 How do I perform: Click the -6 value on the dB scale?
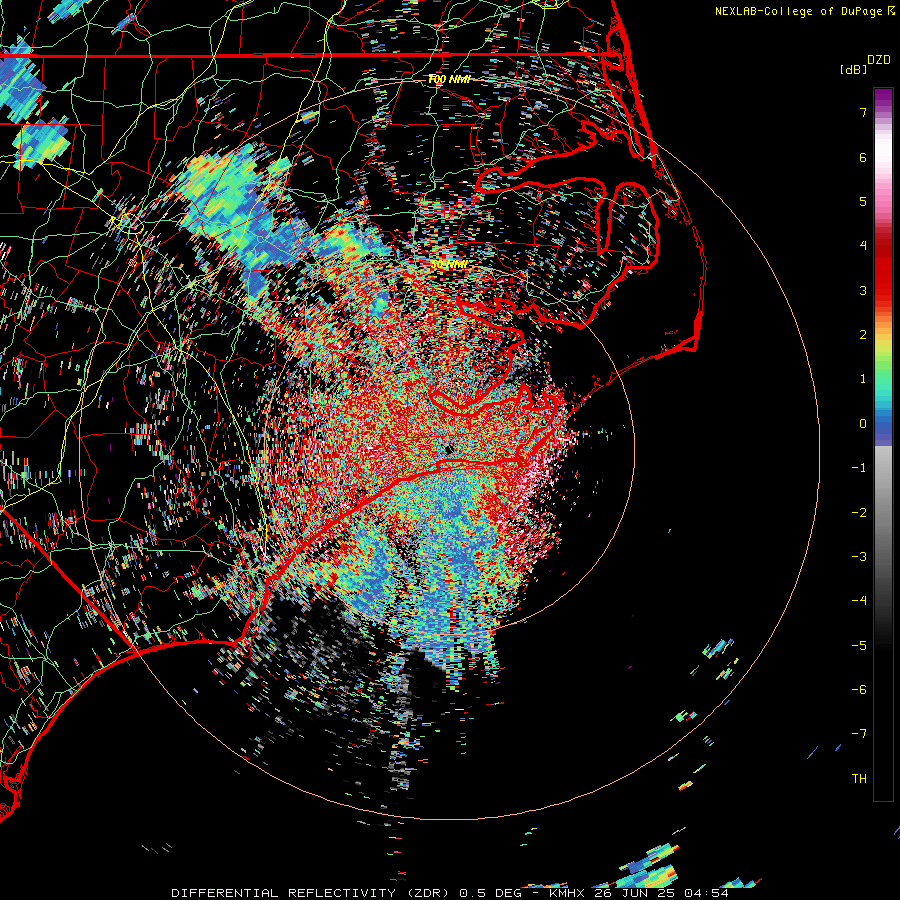(x=859, y=690)
